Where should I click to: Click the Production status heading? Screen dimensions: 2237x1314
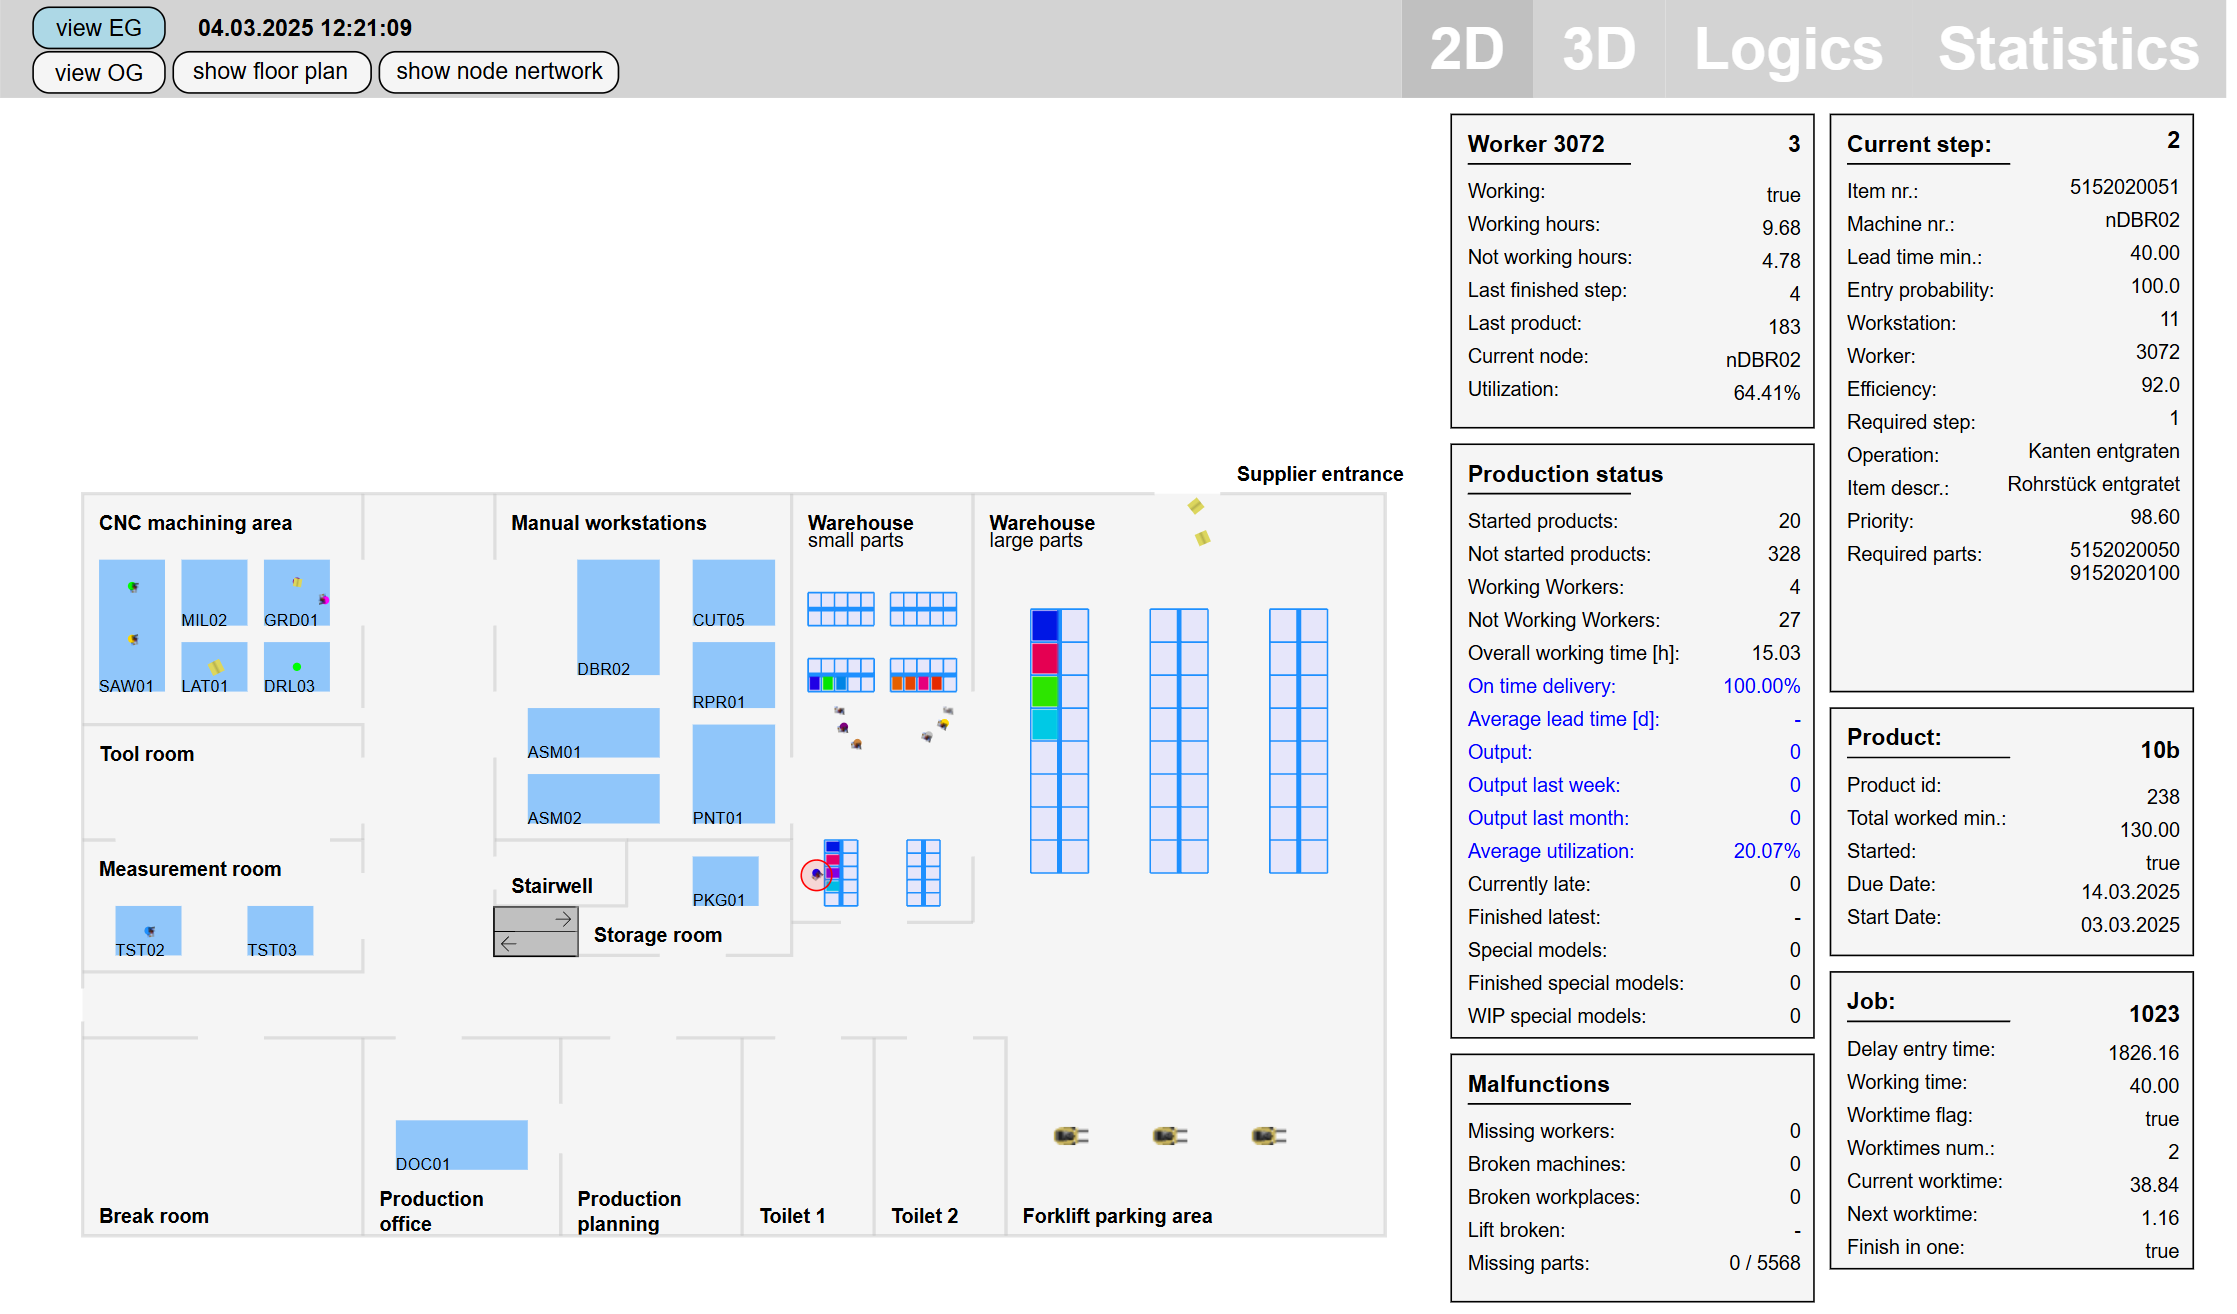1565,474
